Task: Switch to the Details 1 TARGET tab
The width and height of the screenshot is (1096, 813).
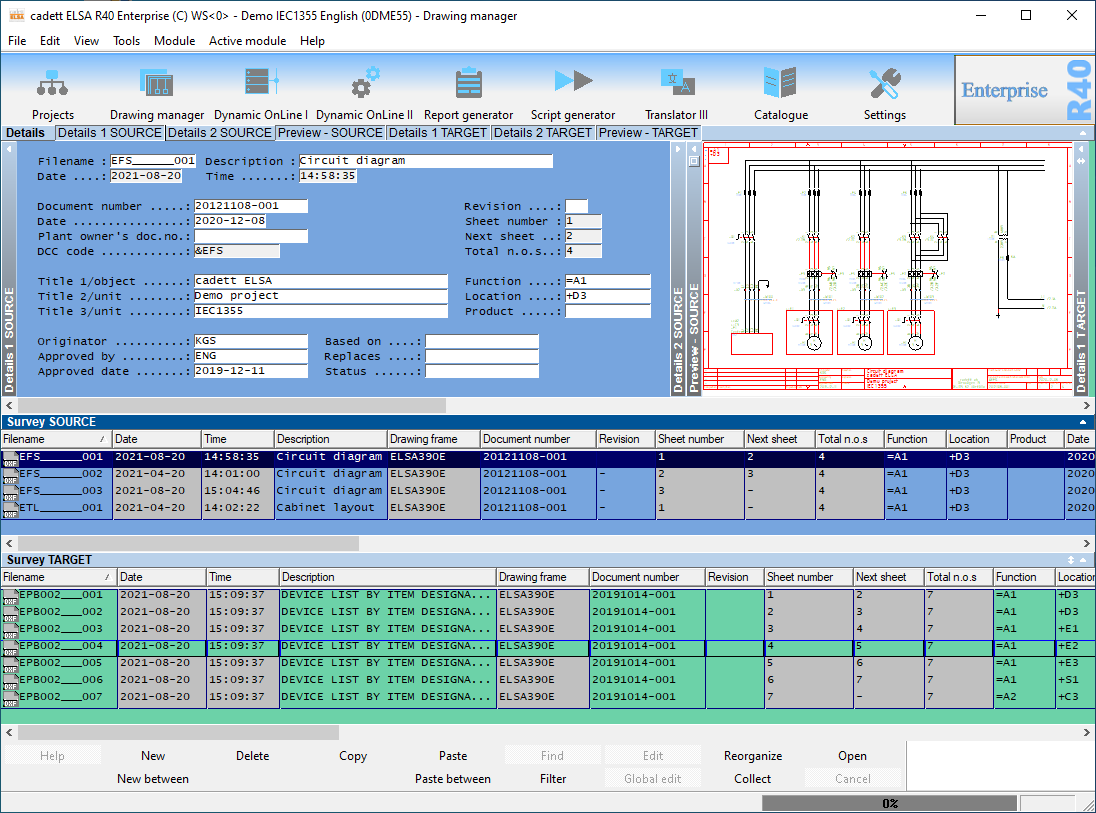Action: [438, 133]
